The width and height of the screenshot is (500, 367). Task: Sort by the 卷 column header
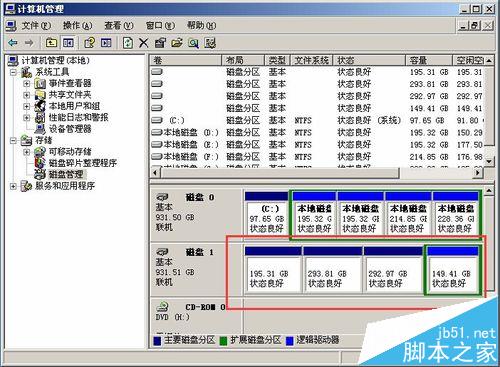[185, 60]
